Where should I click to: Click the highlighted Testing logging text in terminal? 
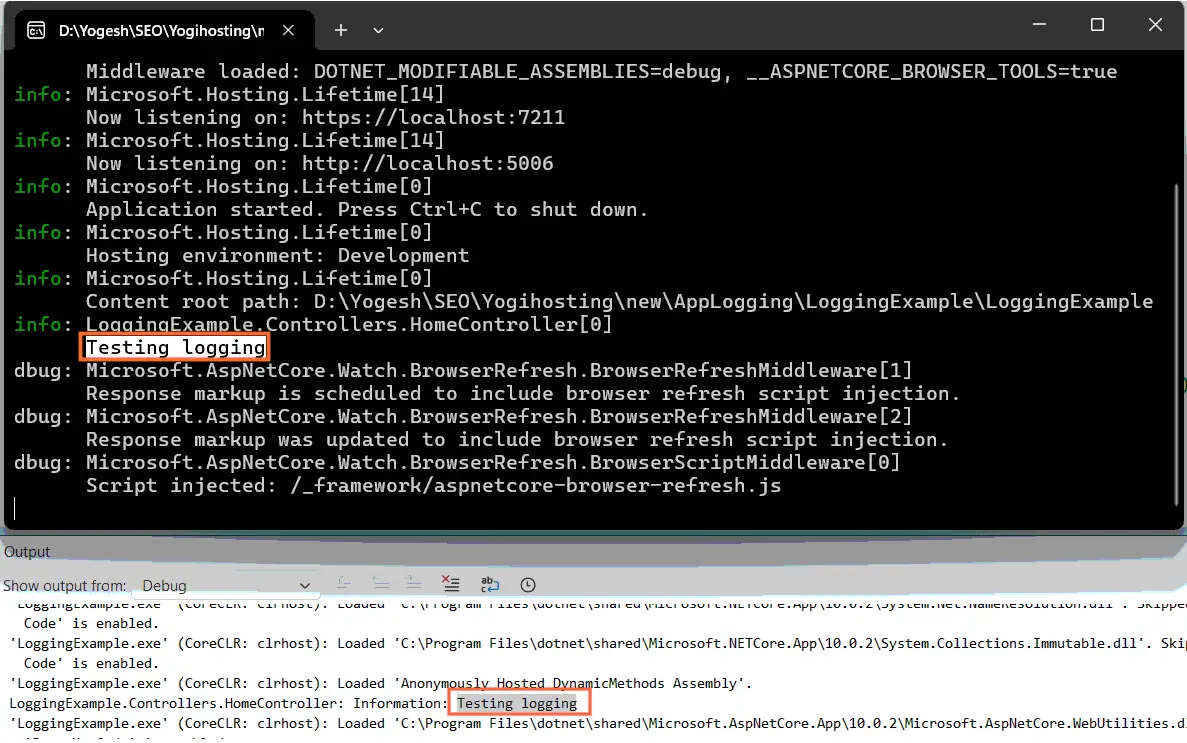click(173, 346)
